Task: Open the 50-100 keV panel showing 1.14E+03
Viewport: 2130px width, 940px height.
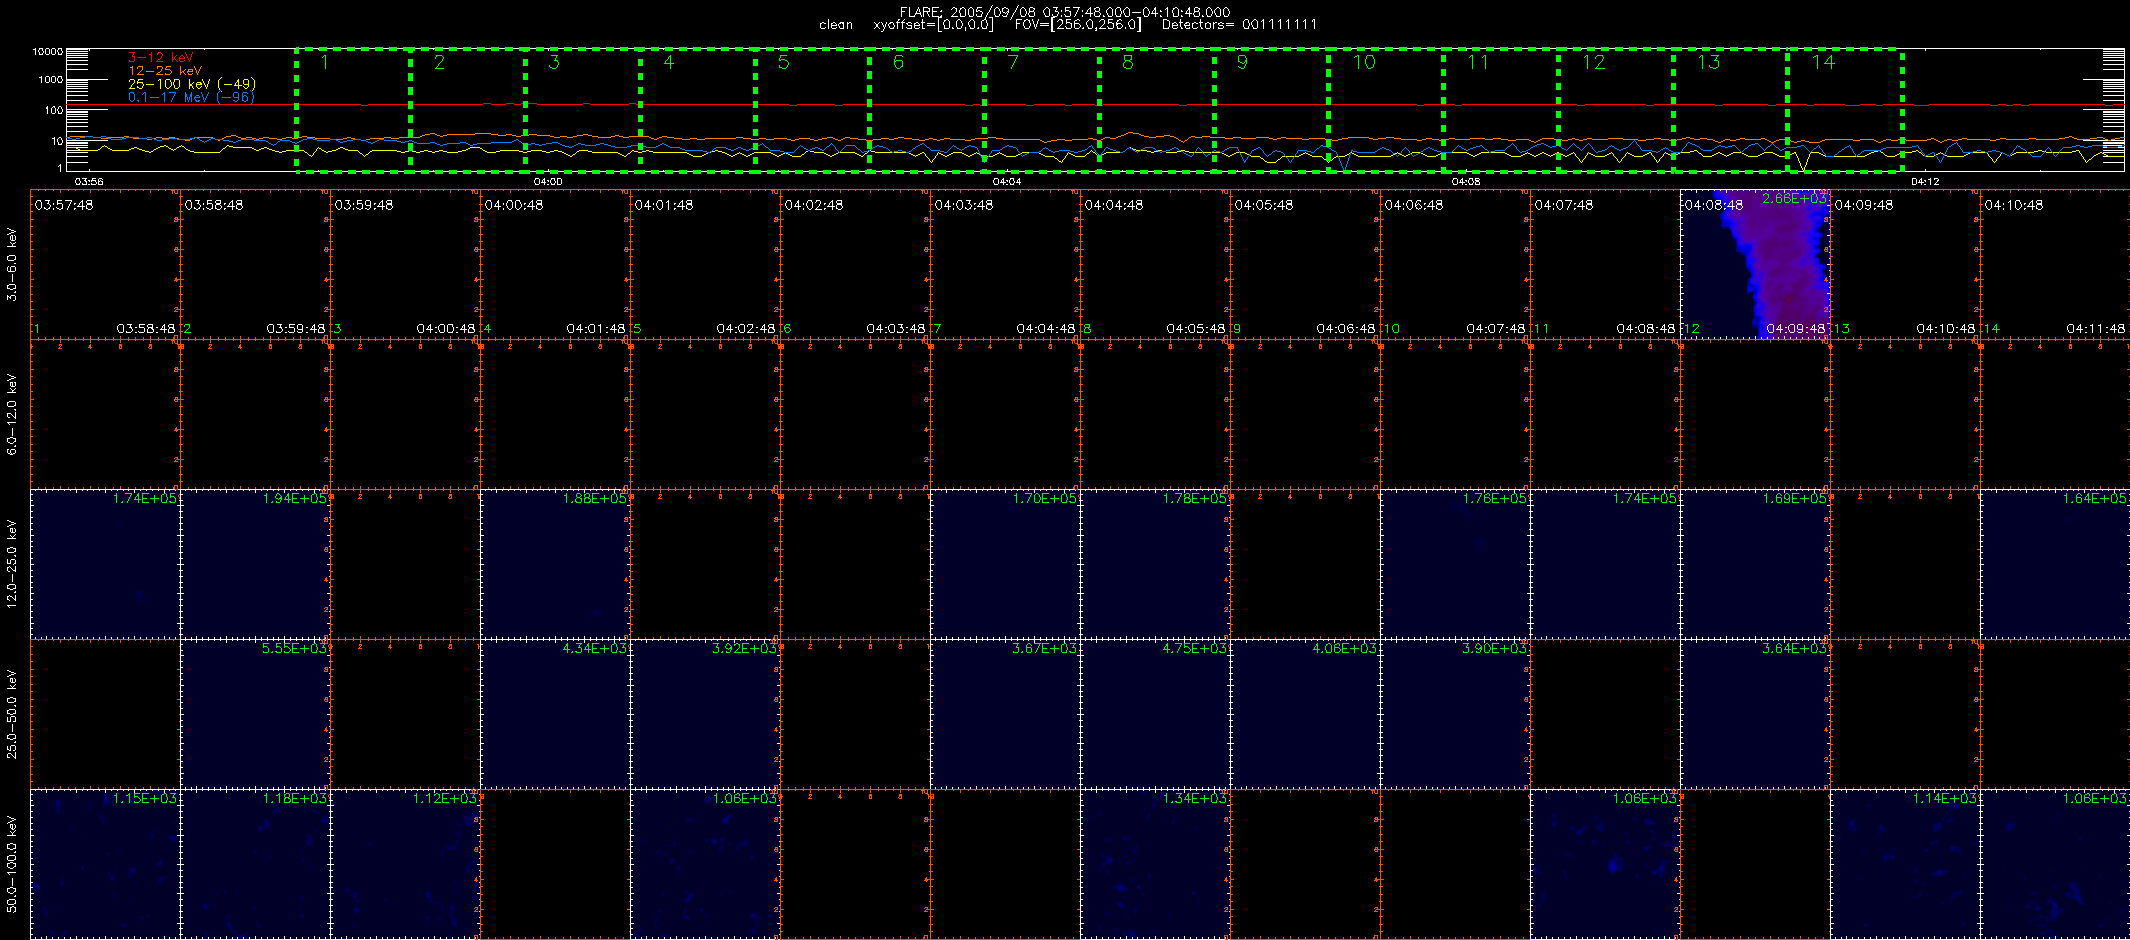Action: coord(1905,864)
